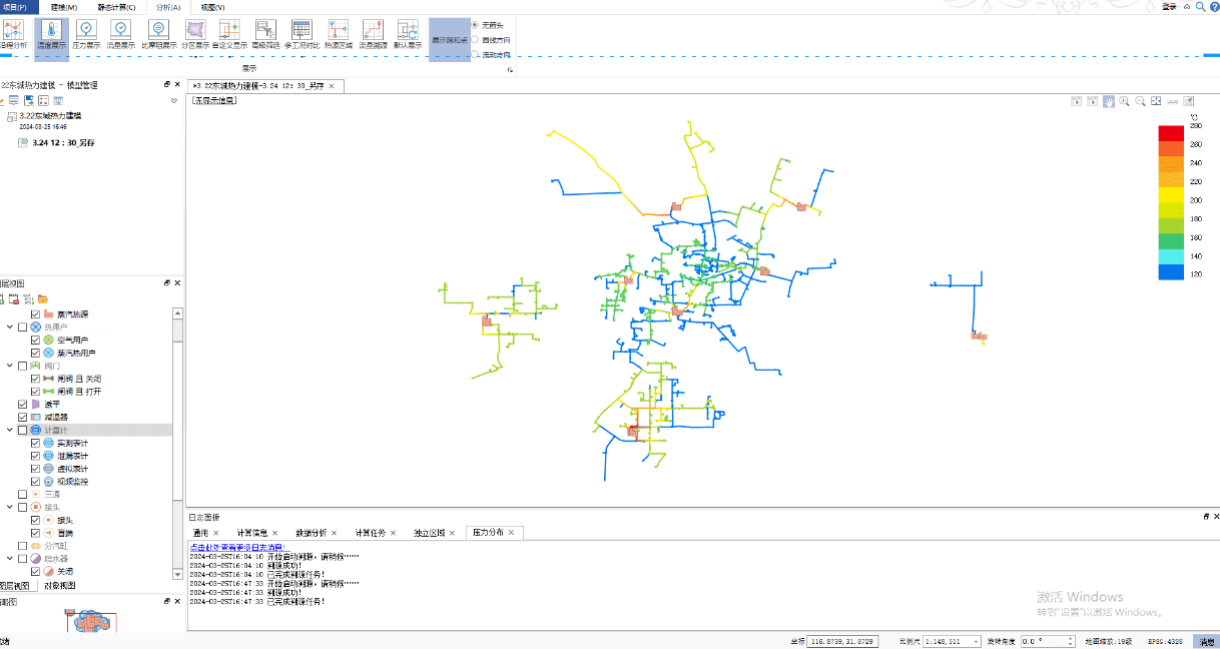
Task: Activate the pan hand tool on map
Action: pos(1108,101)
